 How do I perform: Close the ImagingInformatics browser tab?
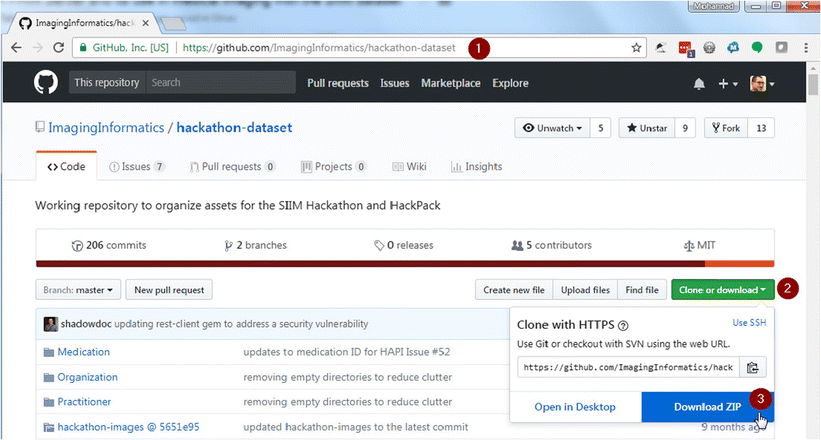[x=146, y=23]
